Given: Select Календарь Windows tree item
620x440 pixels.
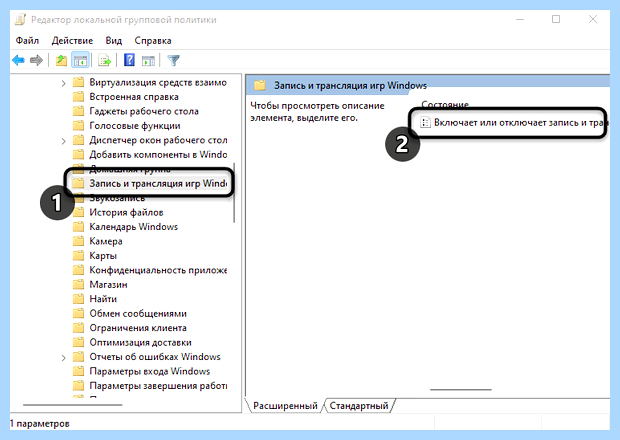Looking at the screenshot, I should (134, 227).
